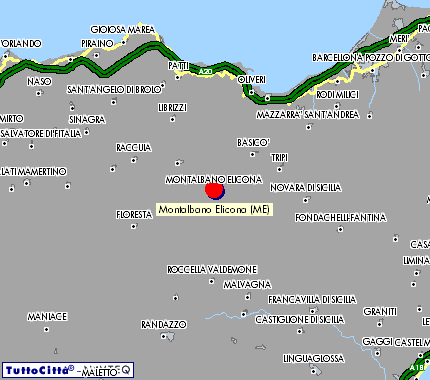
Task: Click the Gioiosa Marea label
Action: [123, 29]
